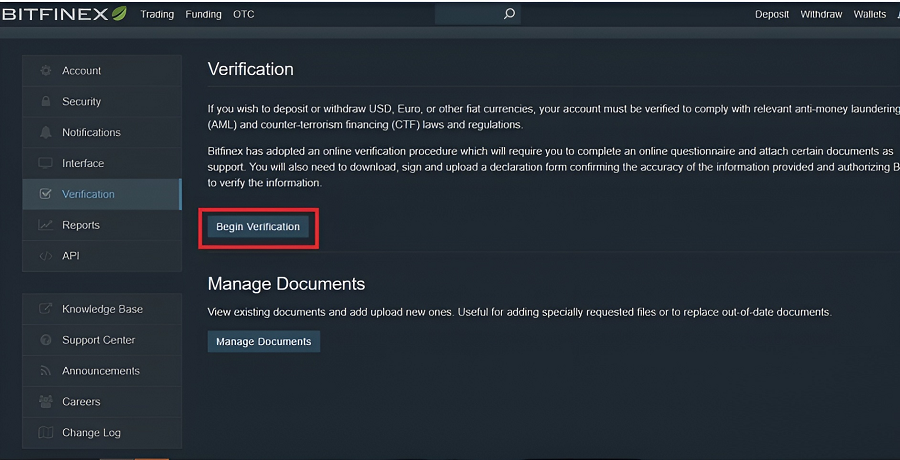Viewport: 900px width, 460px height.
Task: Open the Knowledge Base link
Action: coord(102,309)
